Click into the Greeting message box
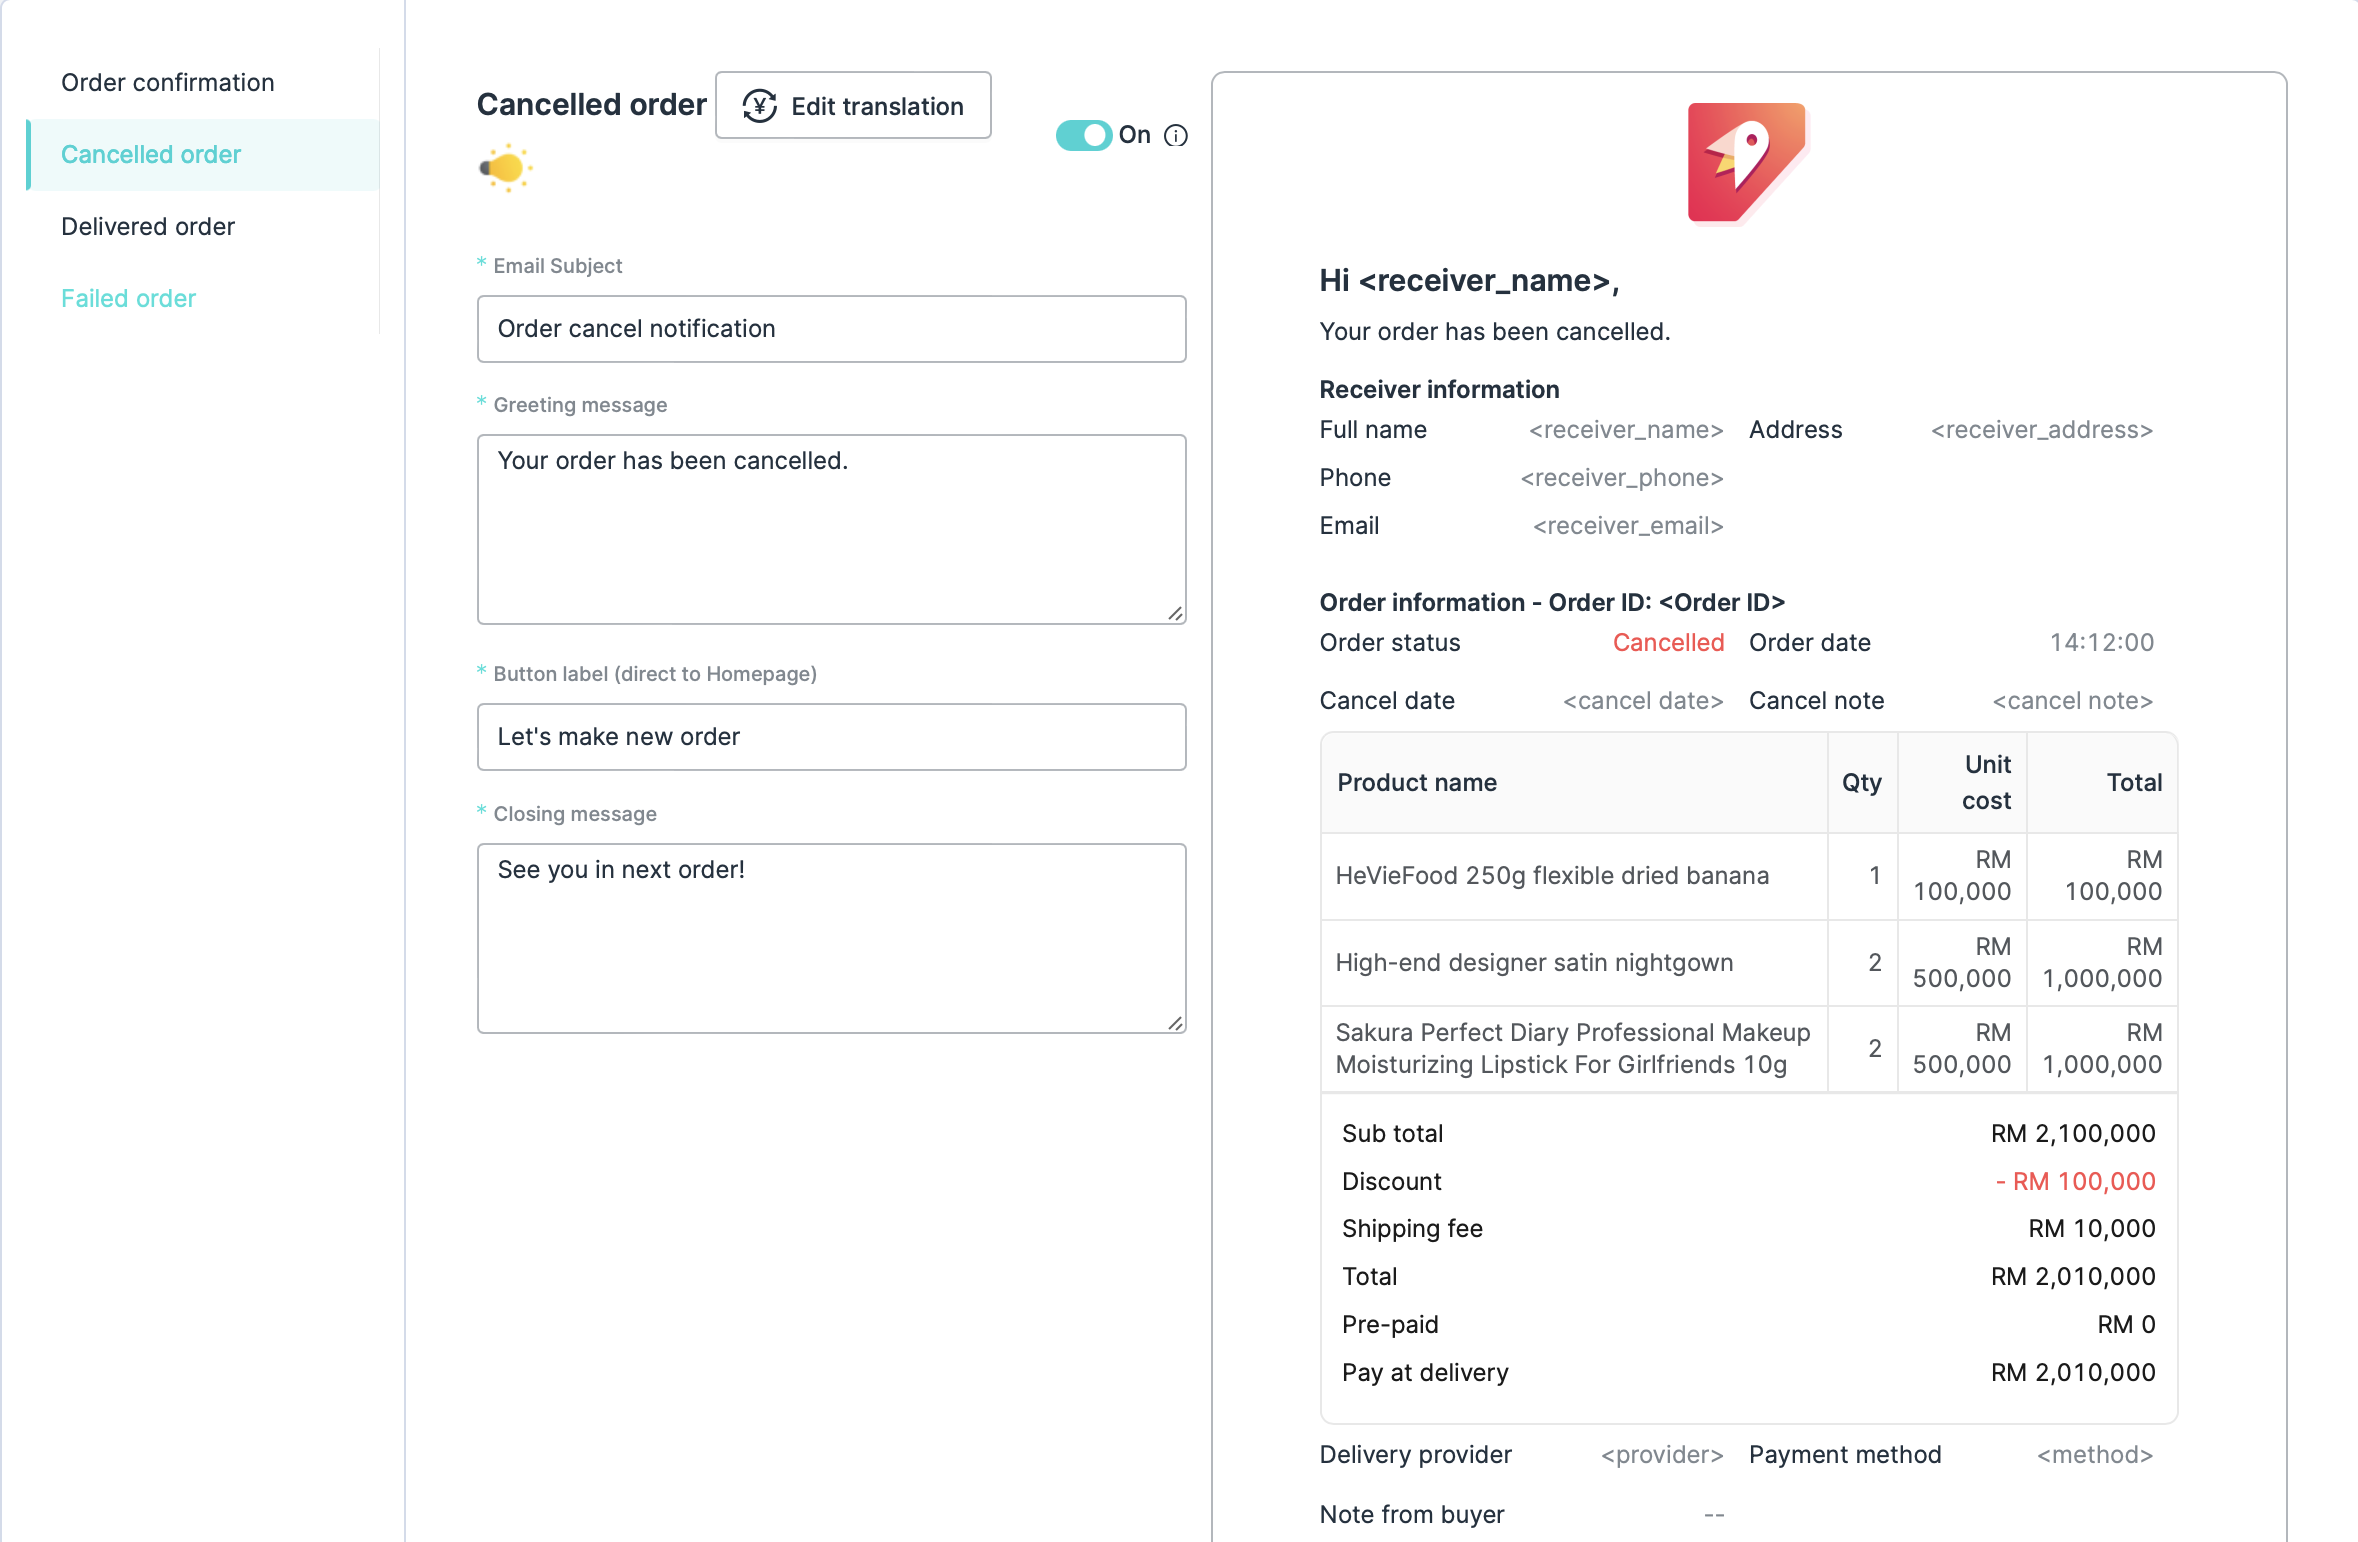 coord(831,529)
